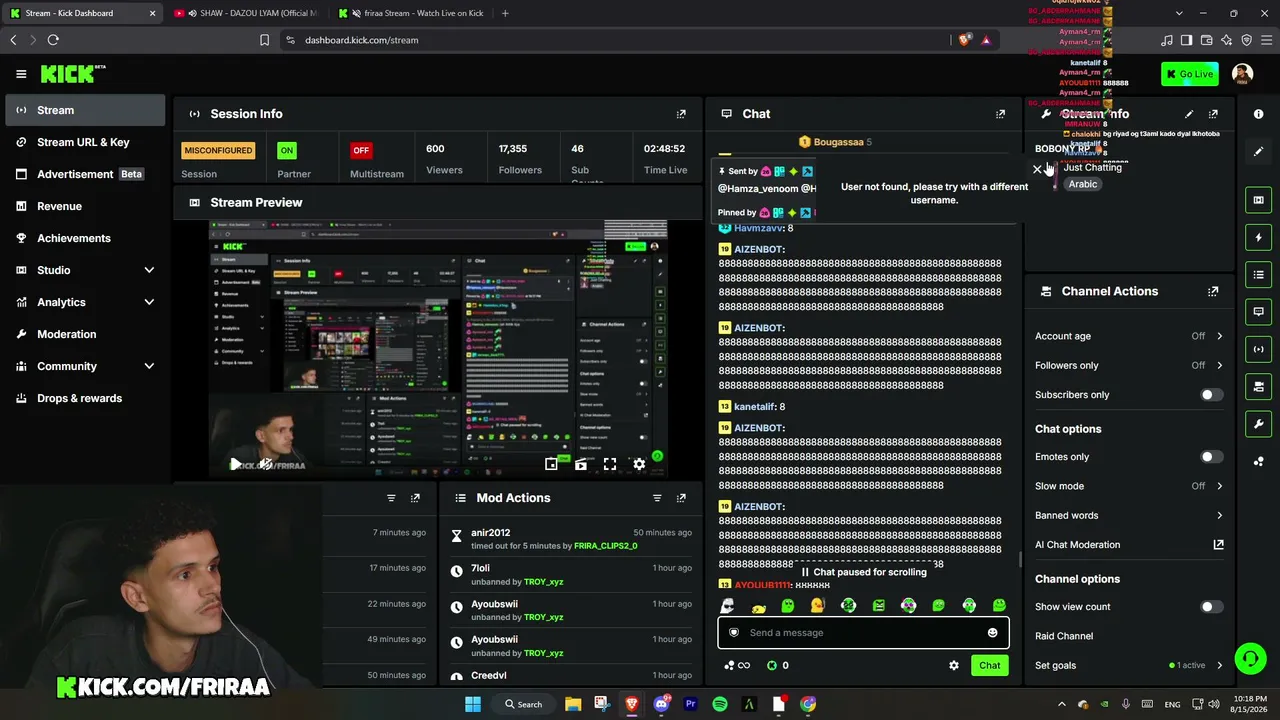The height and width of the screenshot is (720, 1280).
Task: Select Stream in the sidebar
Action: tap(85, 110)
